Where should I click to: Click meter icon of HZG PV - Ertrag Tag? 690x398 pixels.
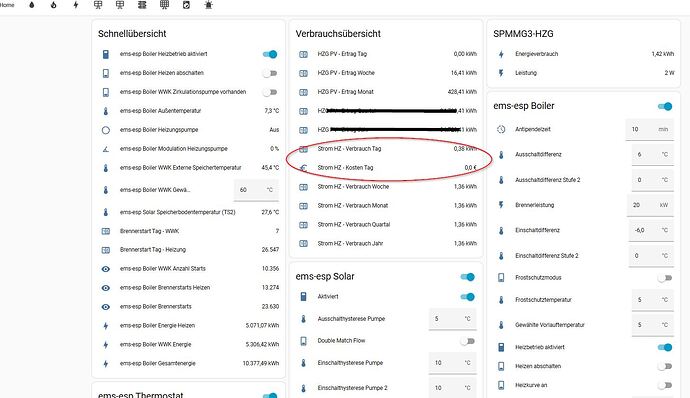(x=304, y=54)
